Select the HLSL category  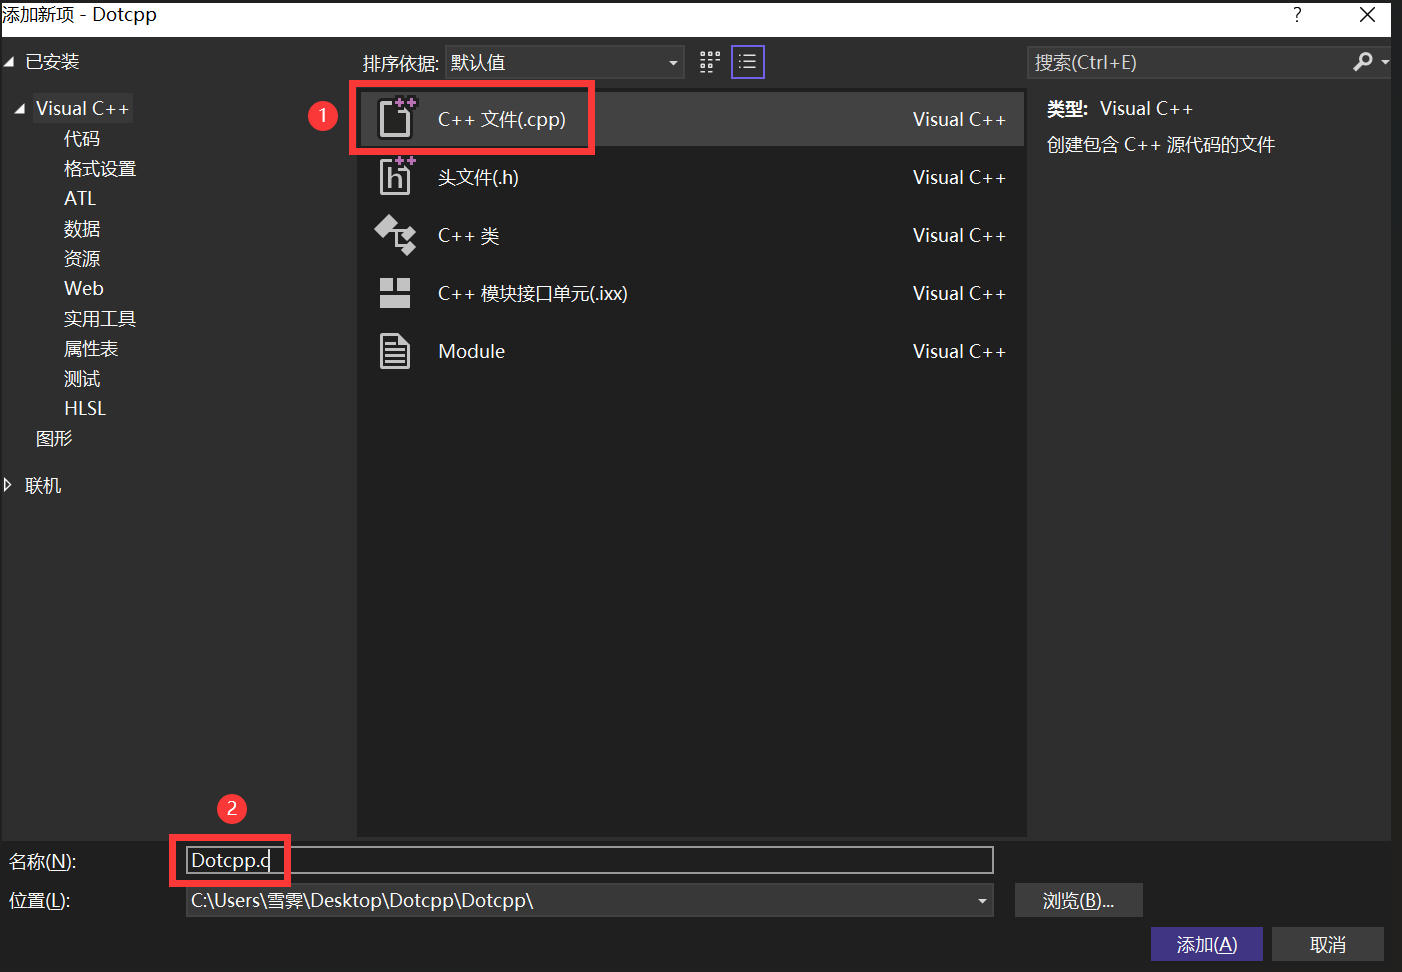pos(85,408)
